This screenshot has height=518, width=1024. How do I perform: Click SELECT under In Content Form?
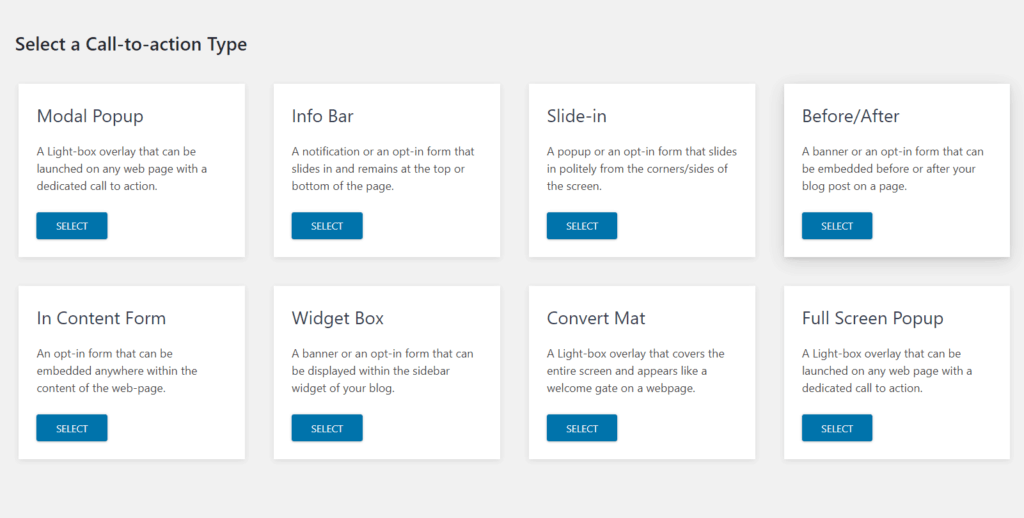(72, 428)
